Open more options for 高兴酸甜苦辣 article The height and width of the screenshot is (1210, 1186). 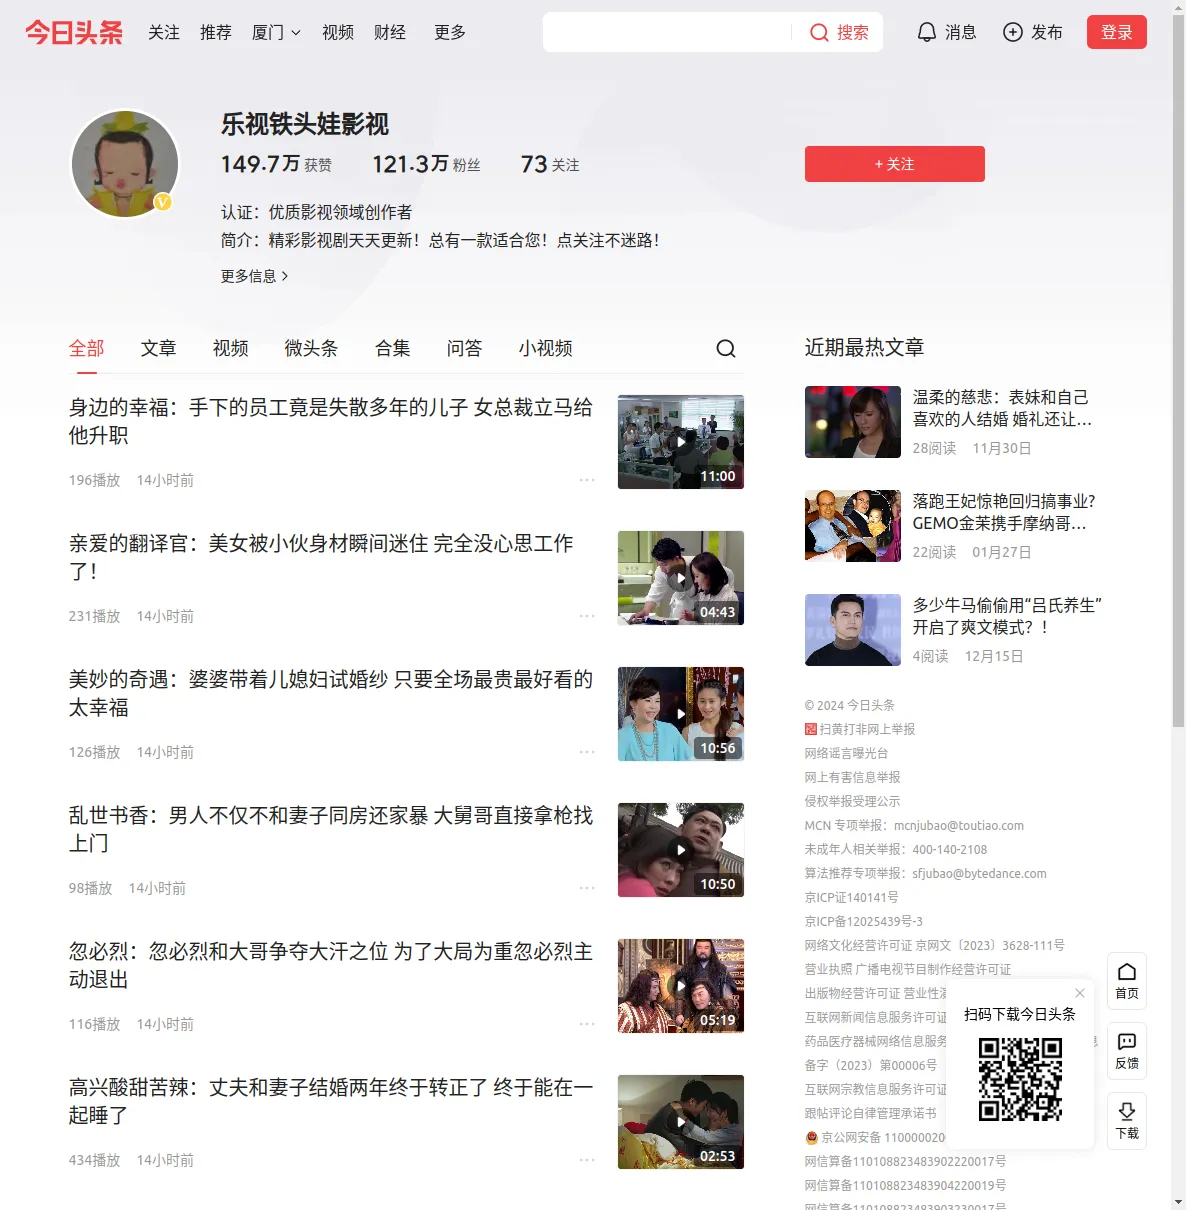click(587, 1160)
